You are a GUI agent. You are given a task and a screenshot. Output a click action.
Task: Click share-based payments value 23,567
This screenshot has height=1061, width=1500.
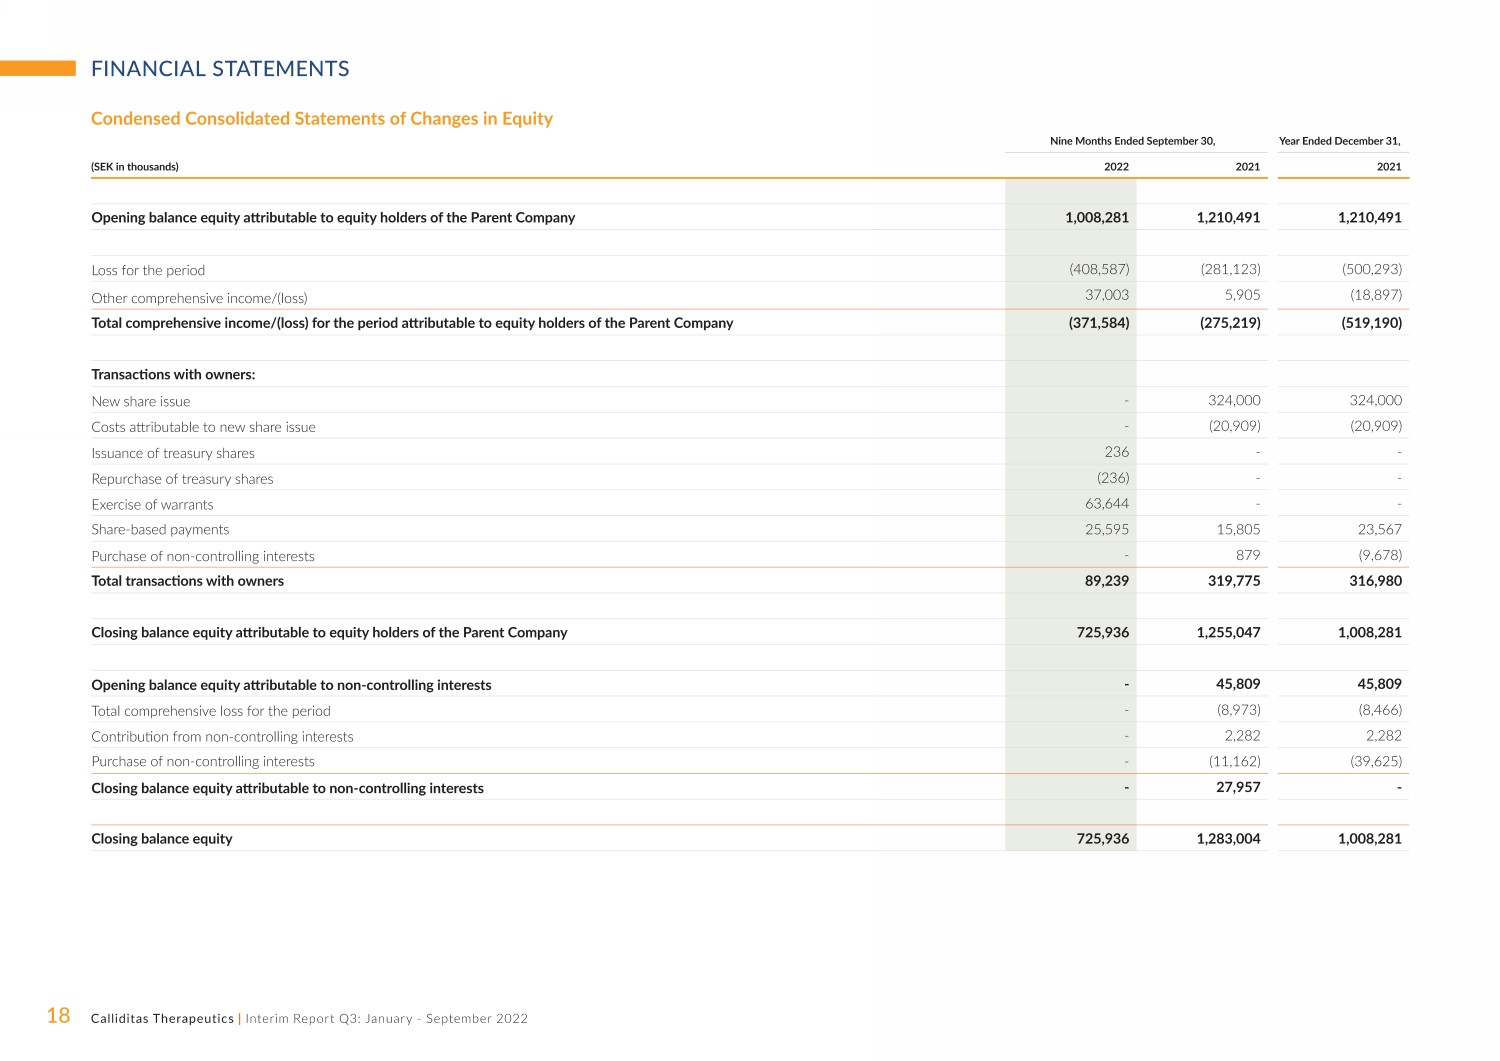1380,529
